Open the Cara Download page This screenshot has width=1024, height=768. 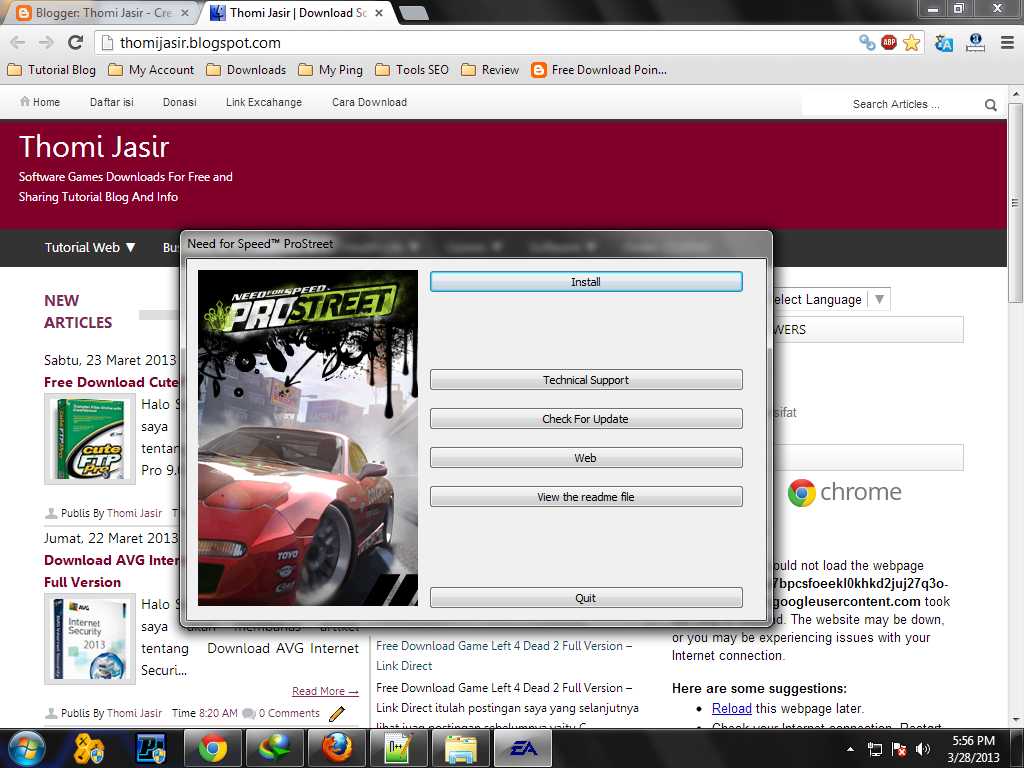370,102
